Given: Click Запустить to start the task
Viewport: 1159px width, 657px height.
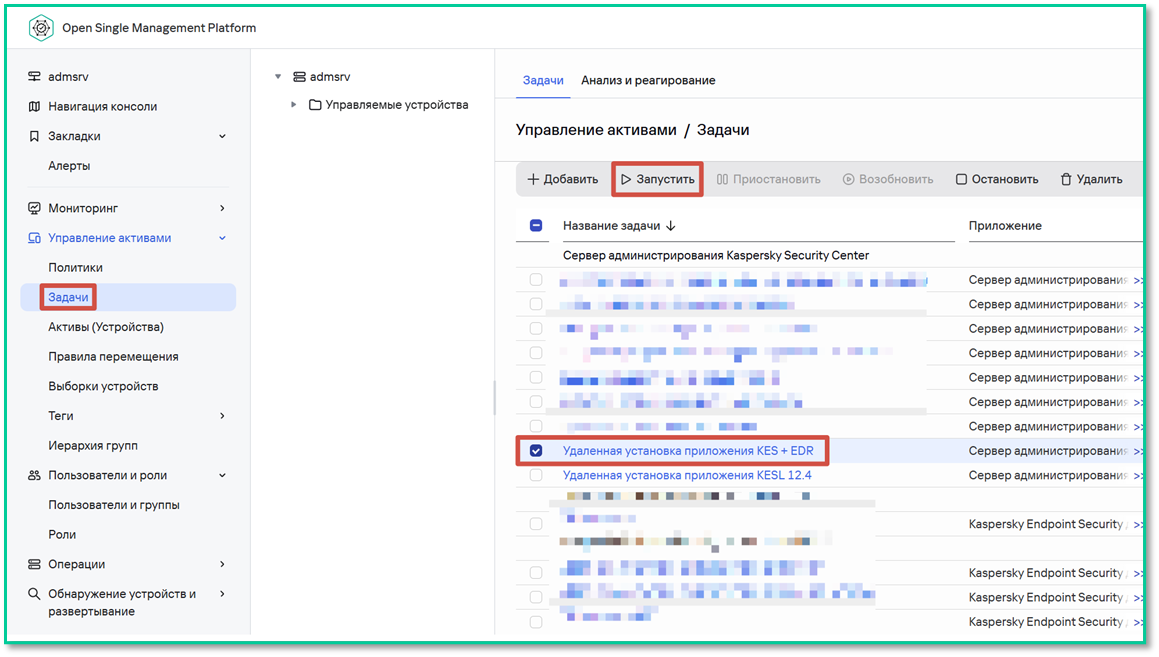Looking at the screenshot, I should point(658,180).
